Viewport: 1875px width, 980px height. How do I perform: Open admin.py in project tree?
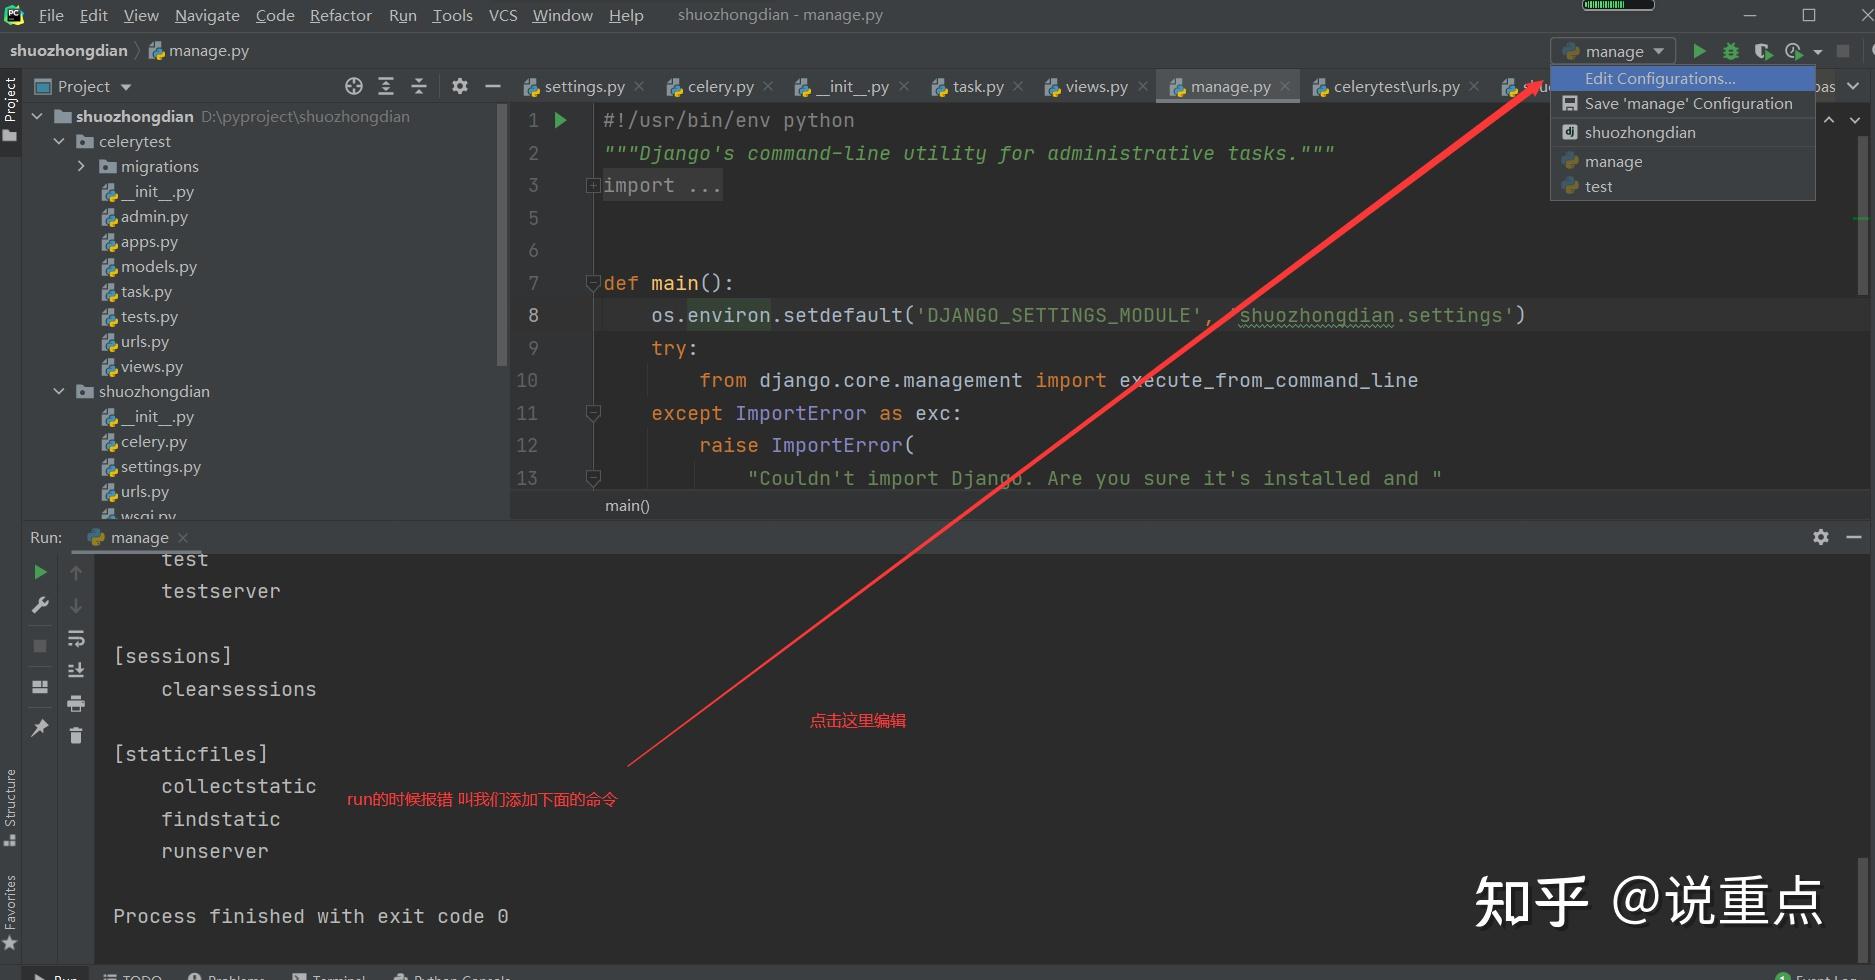click(154, 216)
